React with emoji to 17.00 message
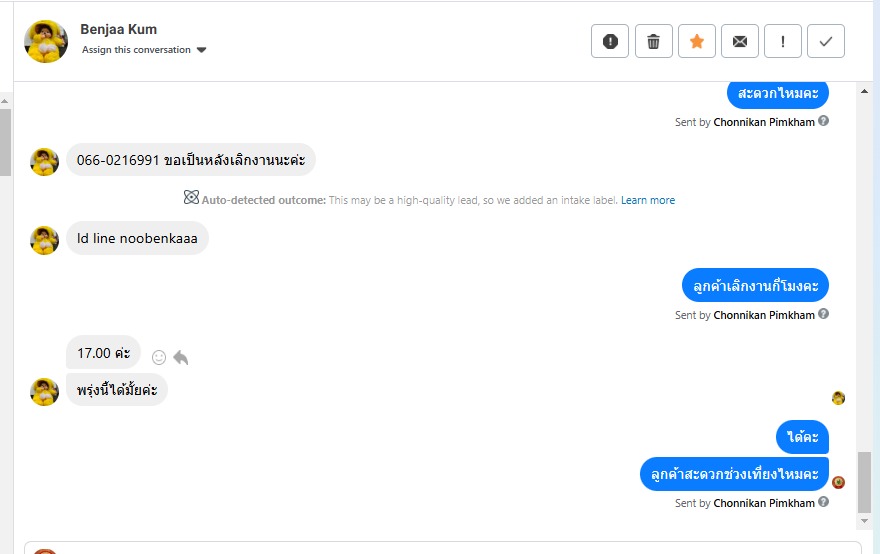Image resolution: width=880 pixels, height=554 pixels. (x=159, y=357)
